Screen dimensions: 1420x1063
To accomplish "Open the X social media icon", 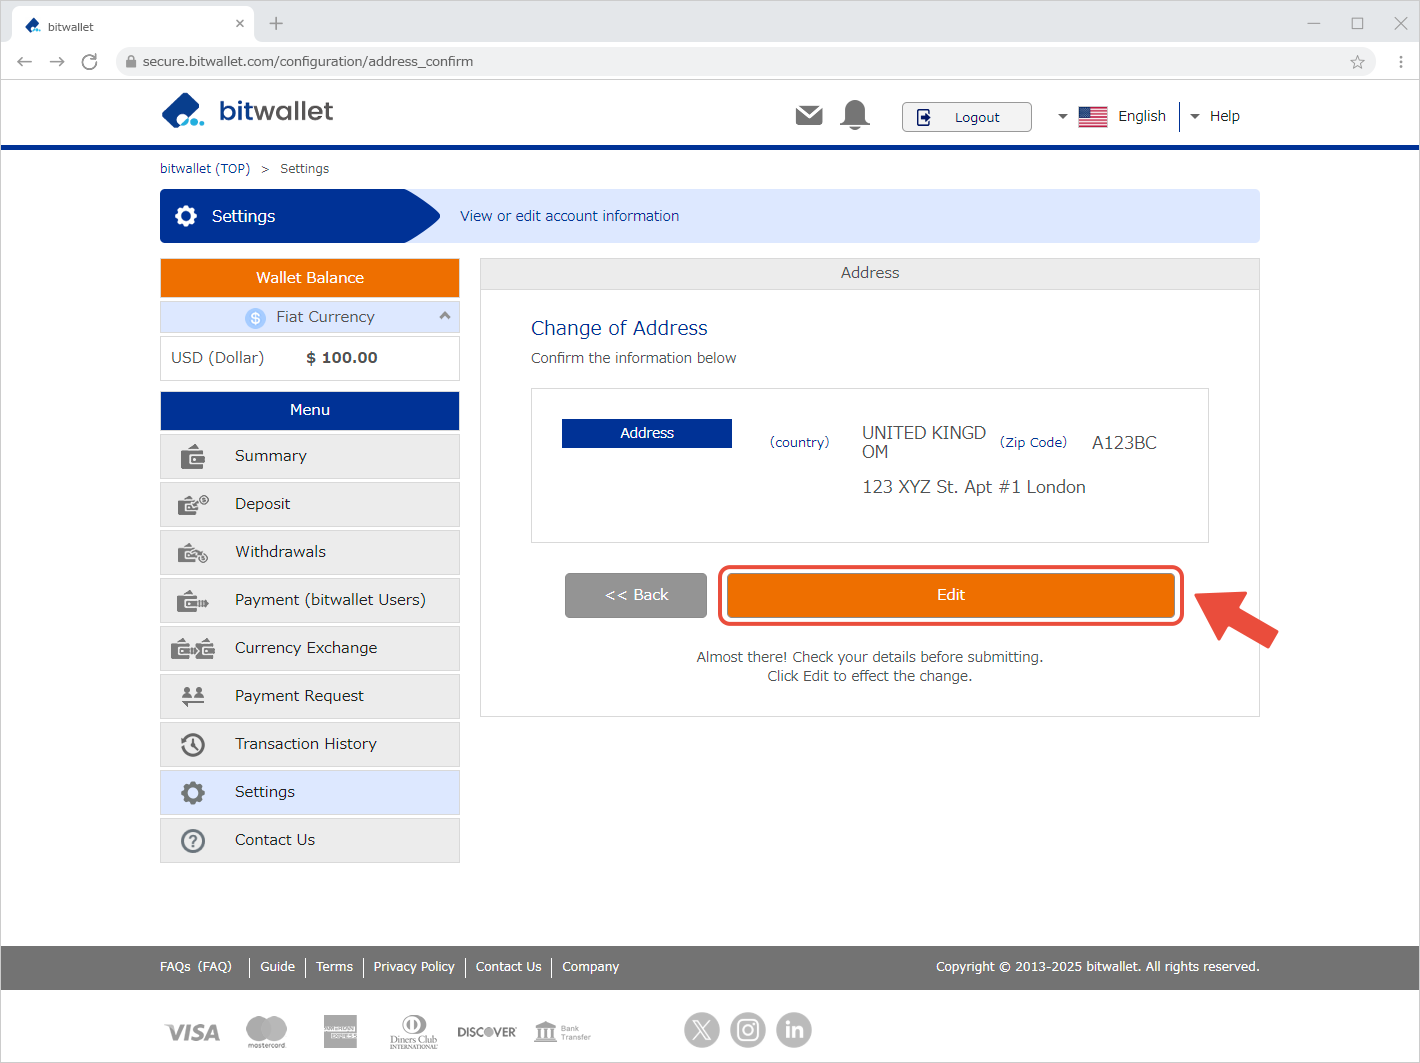I will coord(702,1029).
